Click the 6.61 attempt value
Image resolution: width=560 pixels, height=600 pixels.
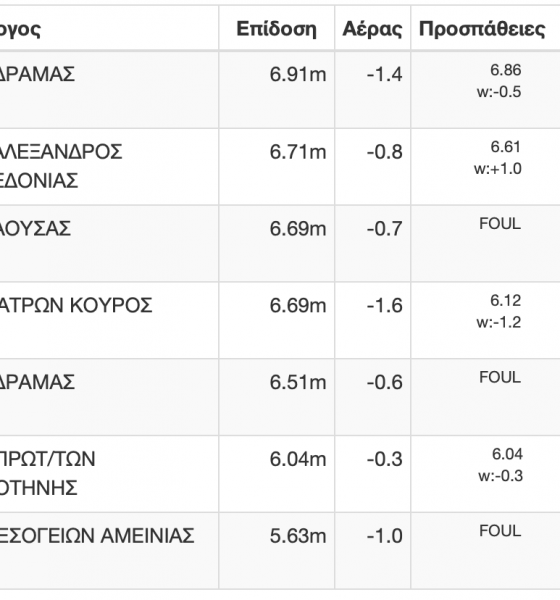(x=506, y=147)
